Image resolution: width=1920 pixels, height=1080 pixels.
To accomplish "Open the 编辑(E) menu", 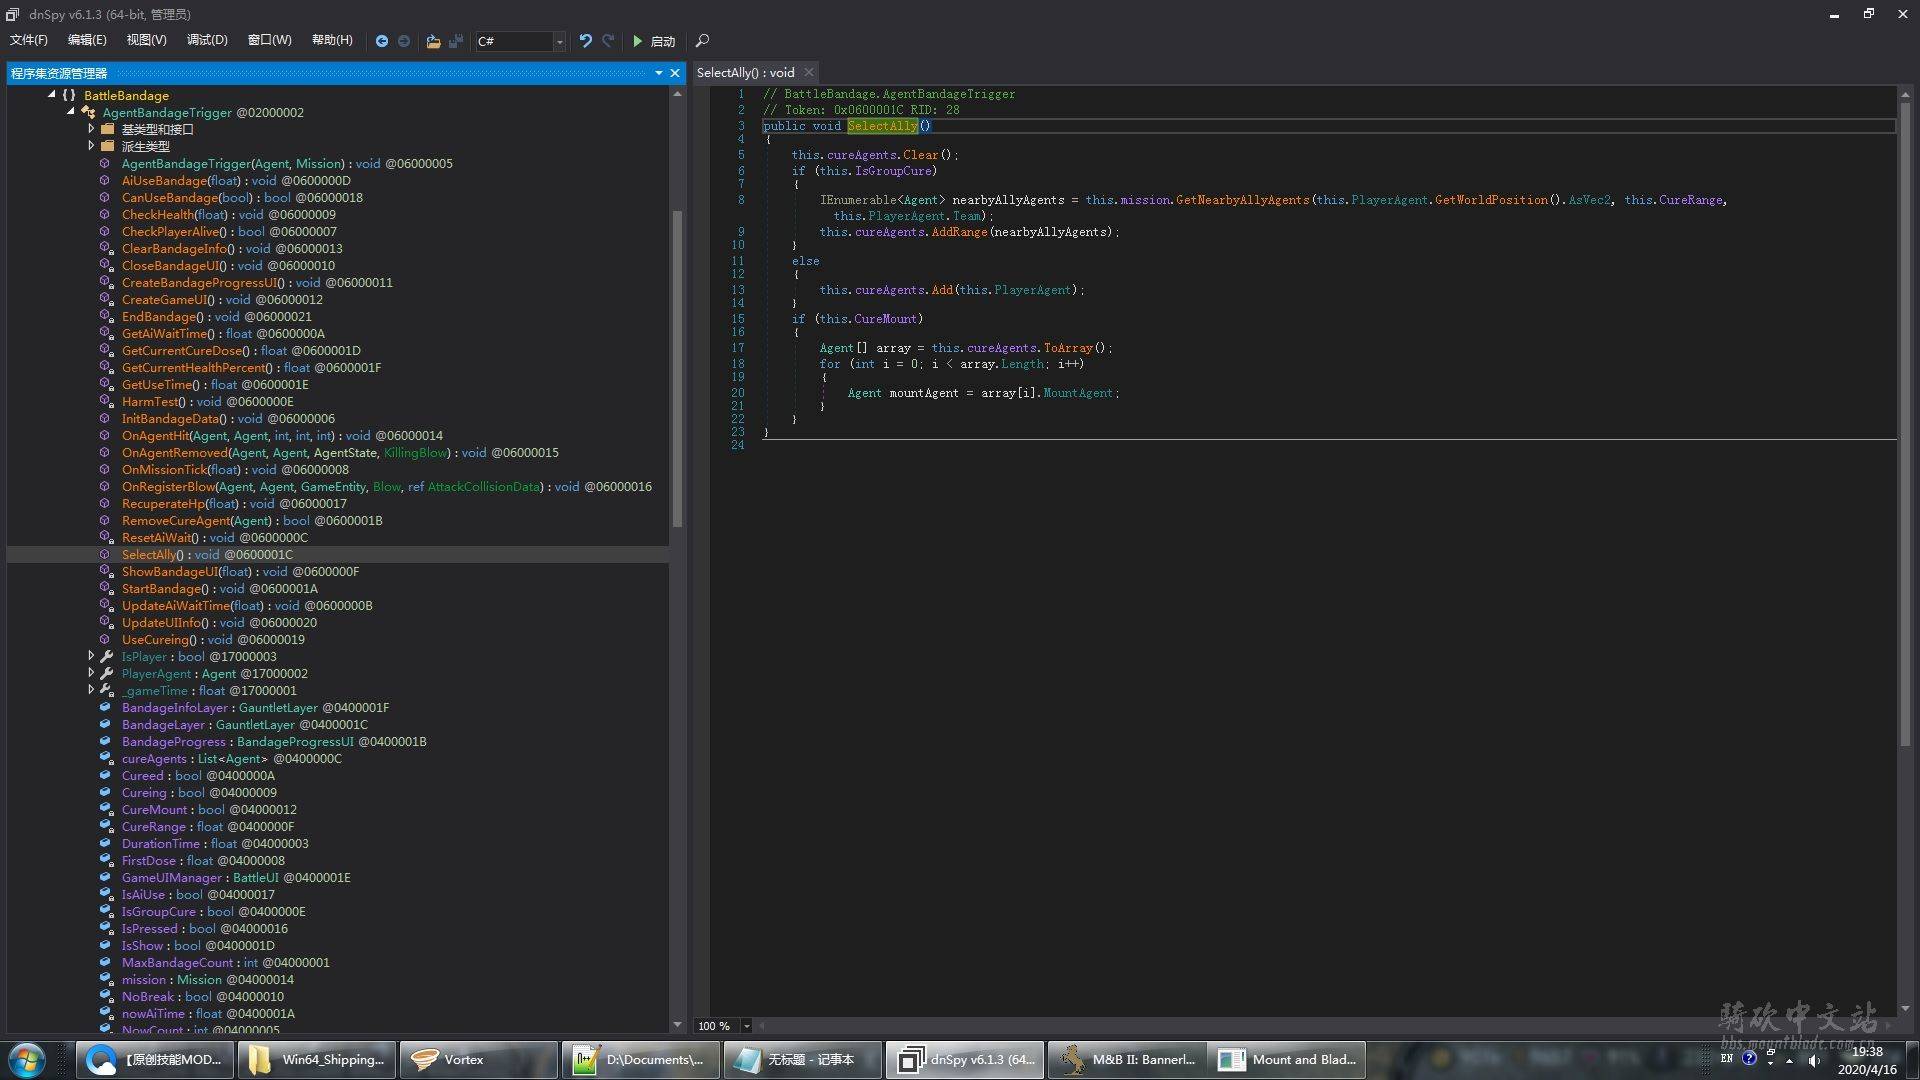I will 87,40.
